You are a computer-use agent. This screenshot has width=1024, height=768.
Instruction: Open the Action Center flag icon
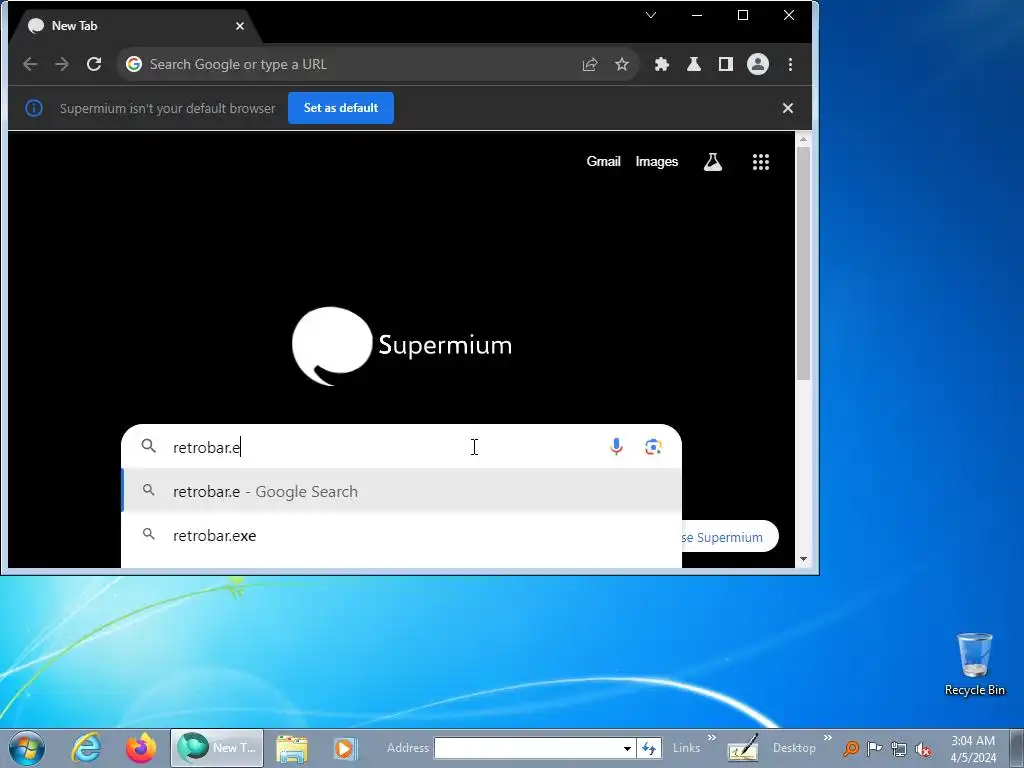[x=874, y=748]
